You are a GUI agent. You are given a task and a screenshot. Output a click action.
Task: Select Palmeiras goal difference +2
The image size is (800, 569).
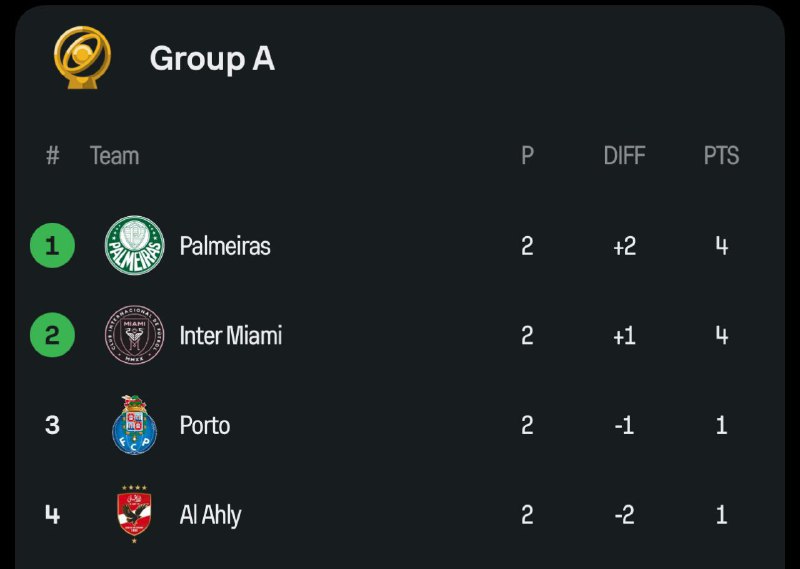[x=624, y=246]
